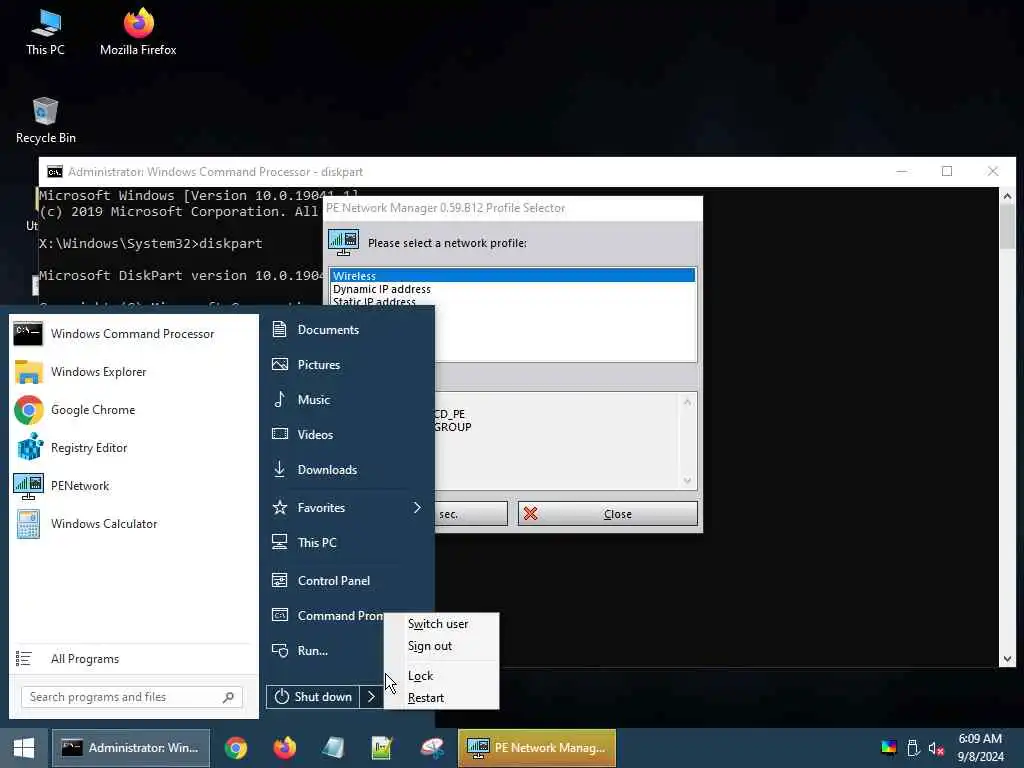Open the green chart notepad taskbar icon

point(382,748)
